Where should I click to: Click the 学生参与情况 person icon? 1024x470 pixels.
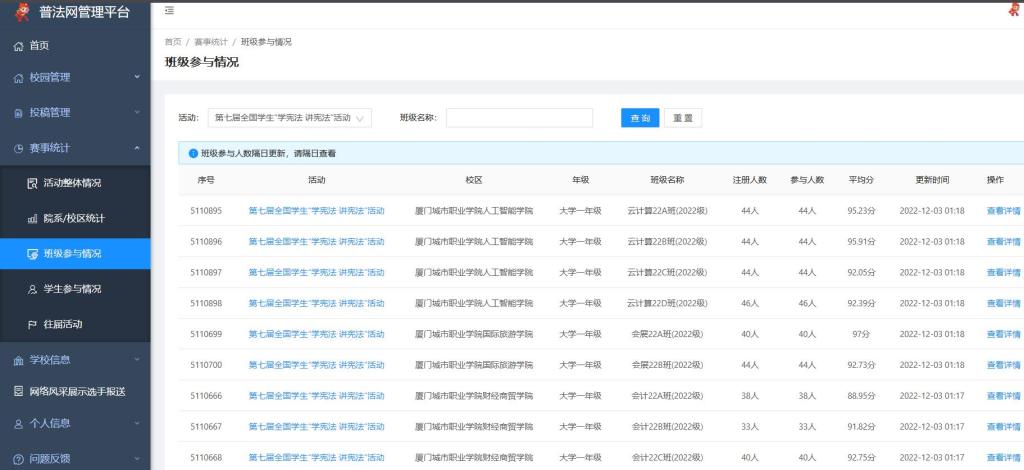point(31,289)
